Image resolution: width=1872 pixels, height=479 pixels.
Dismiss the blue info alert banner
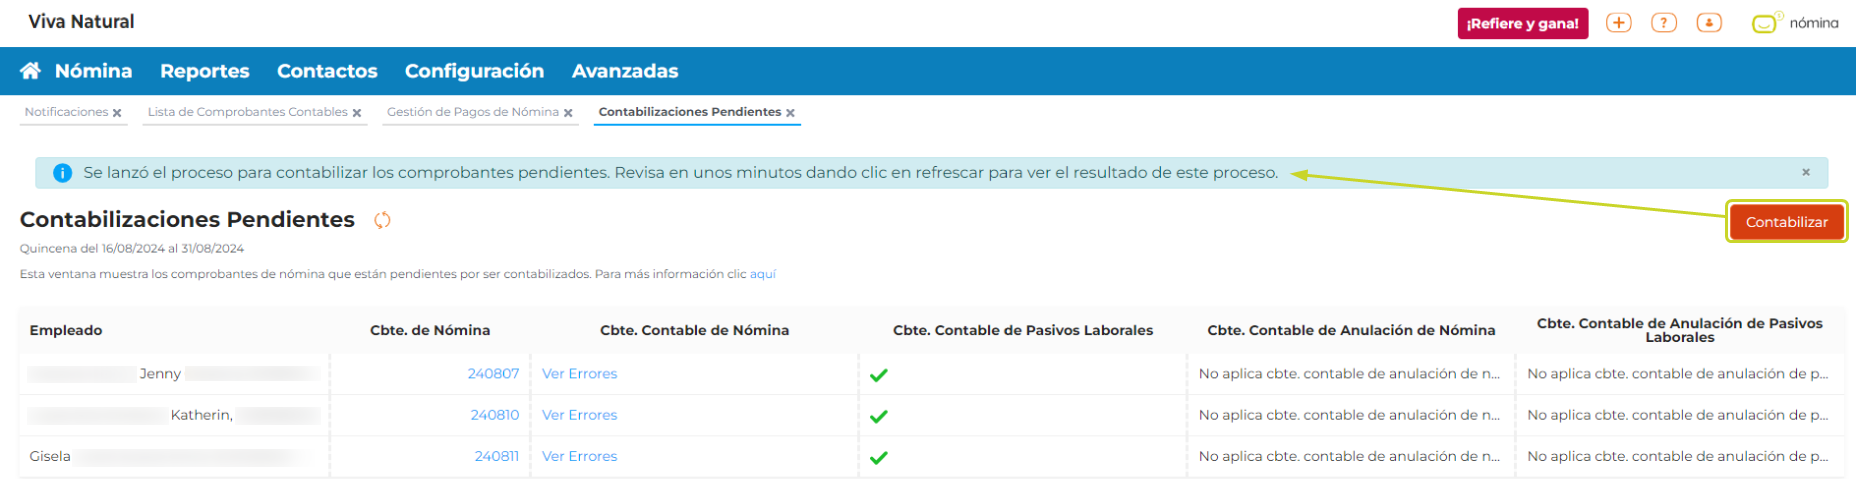(x=1806, y=172)
